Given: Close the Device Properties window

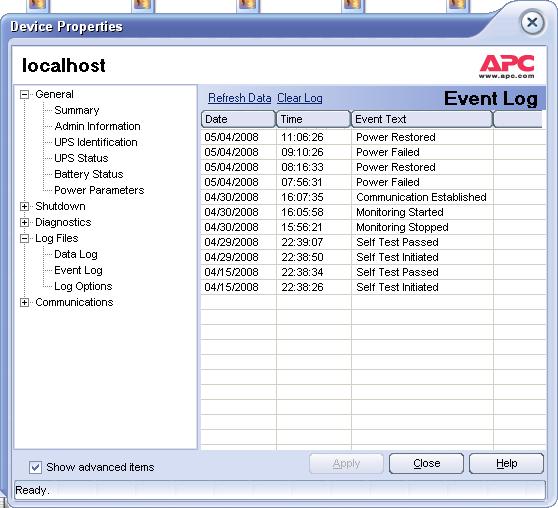Looking at the screenshot, I should [532, 23].
